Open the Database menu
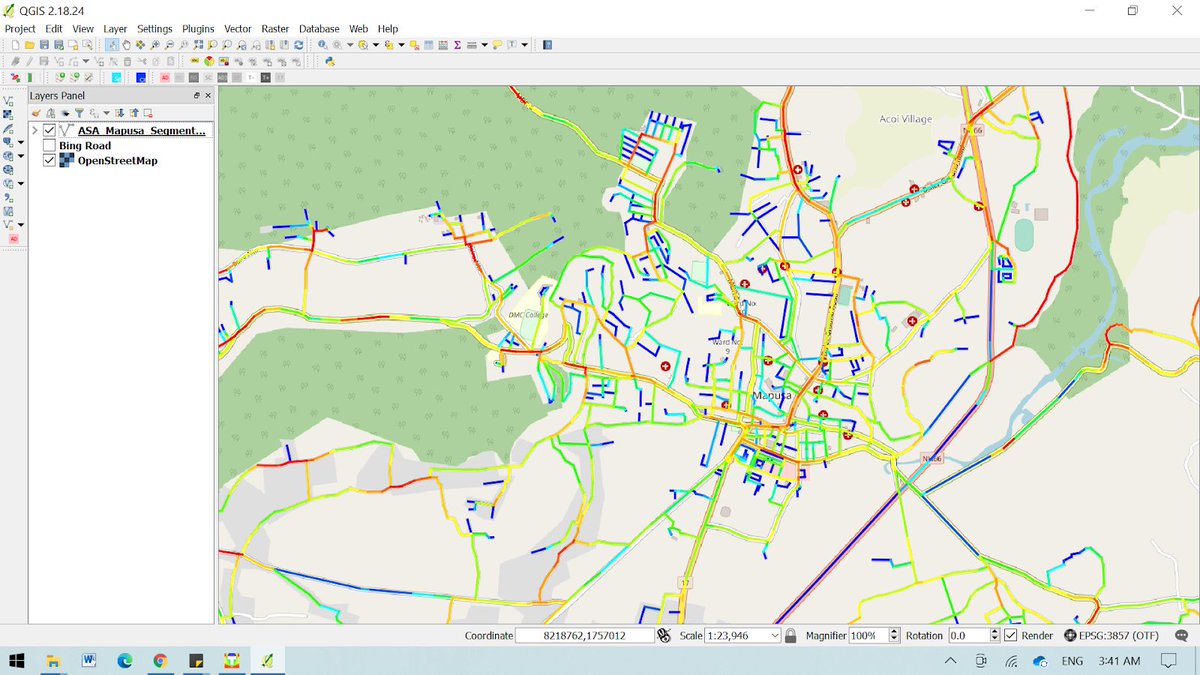Screen dimensions: 1200x675 pos(319,29)
